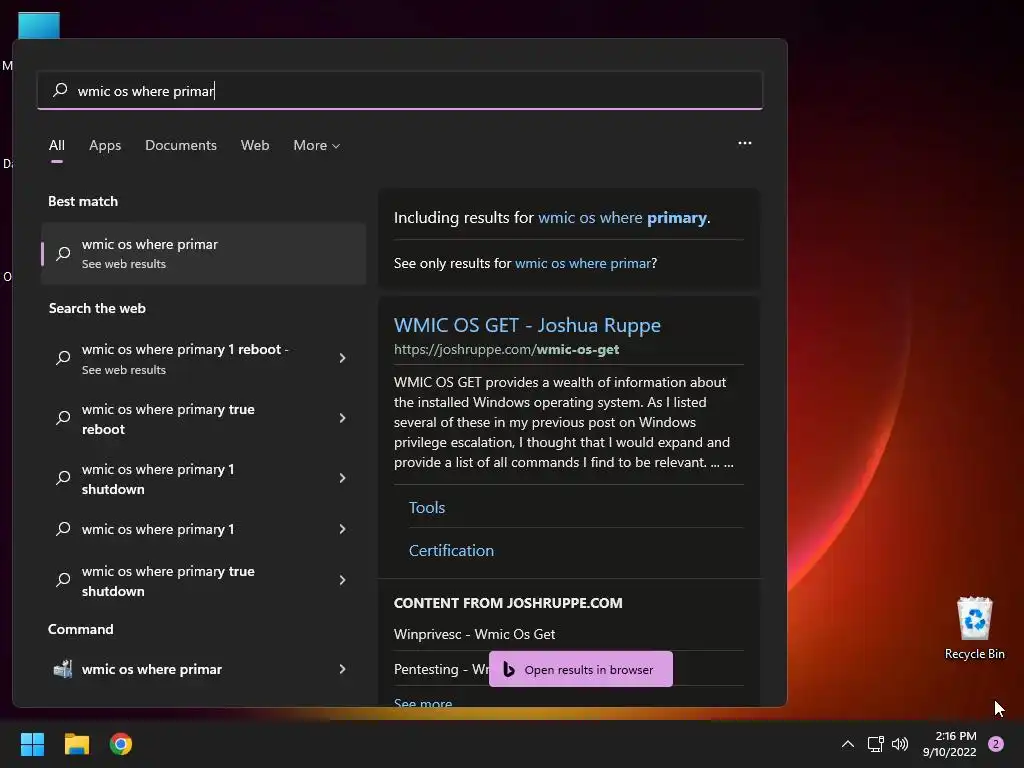Open the three-dot options menu

click(x=744, y=143)
